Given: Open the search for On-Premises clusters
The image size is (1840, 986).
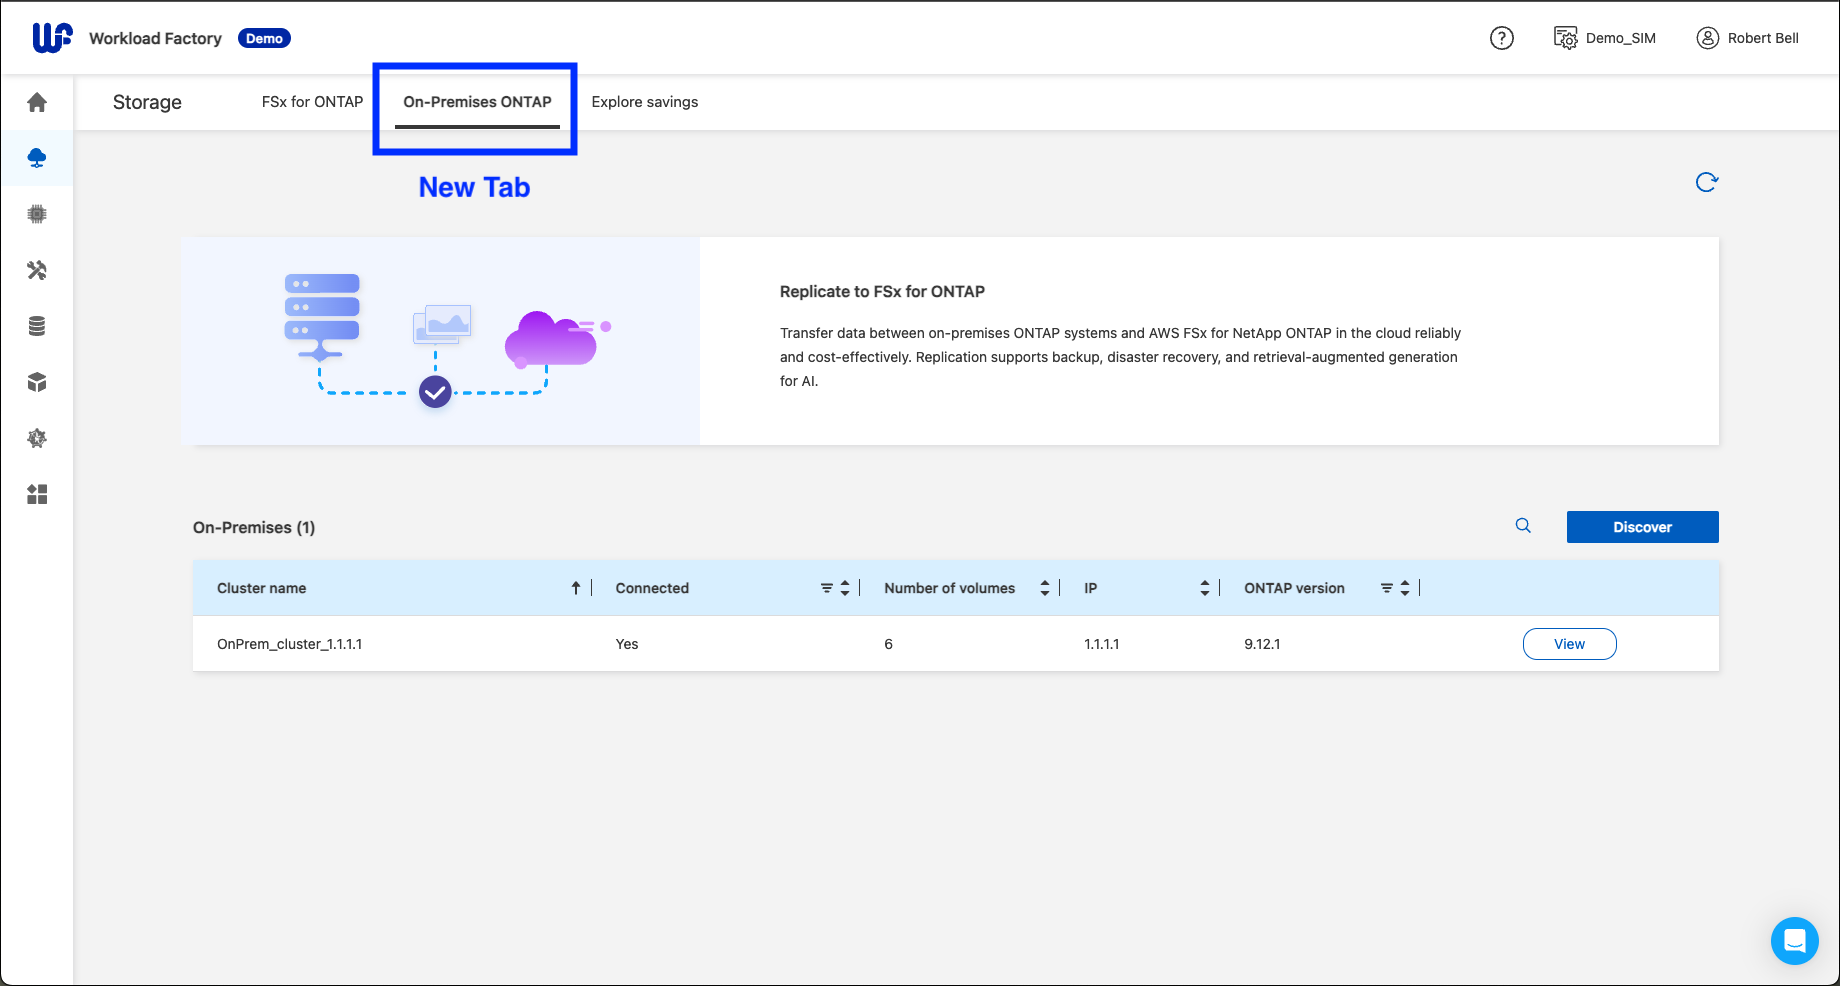Looking at the screenshot, I should coord(1523,525).
